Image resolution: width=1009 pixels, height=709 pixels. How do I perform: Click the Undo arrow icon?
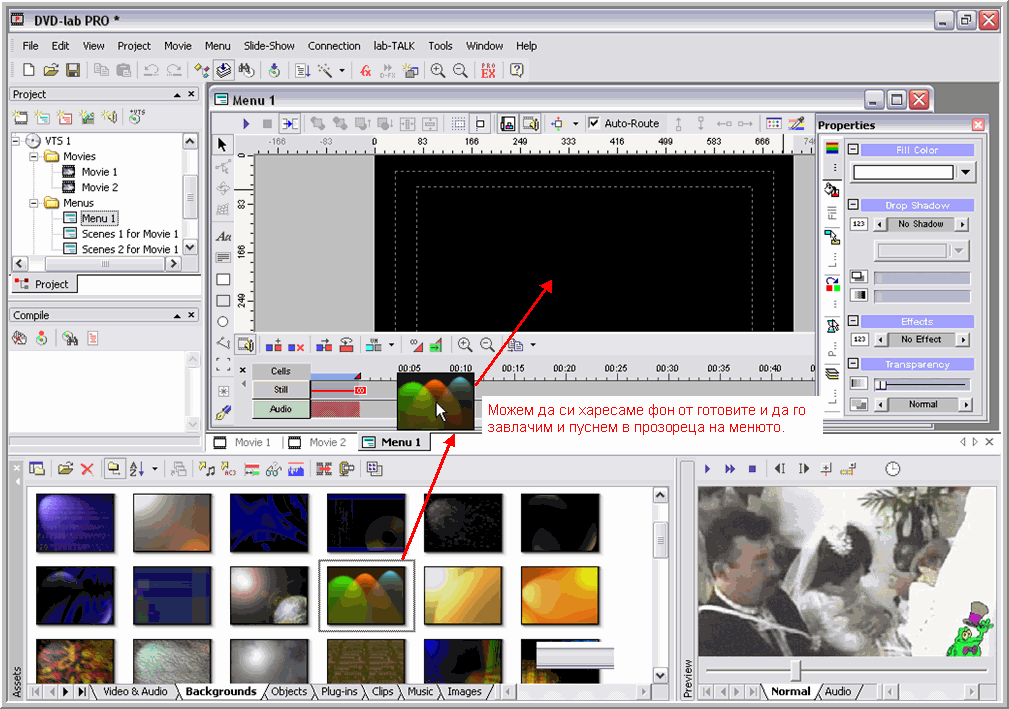click(151, 70)
